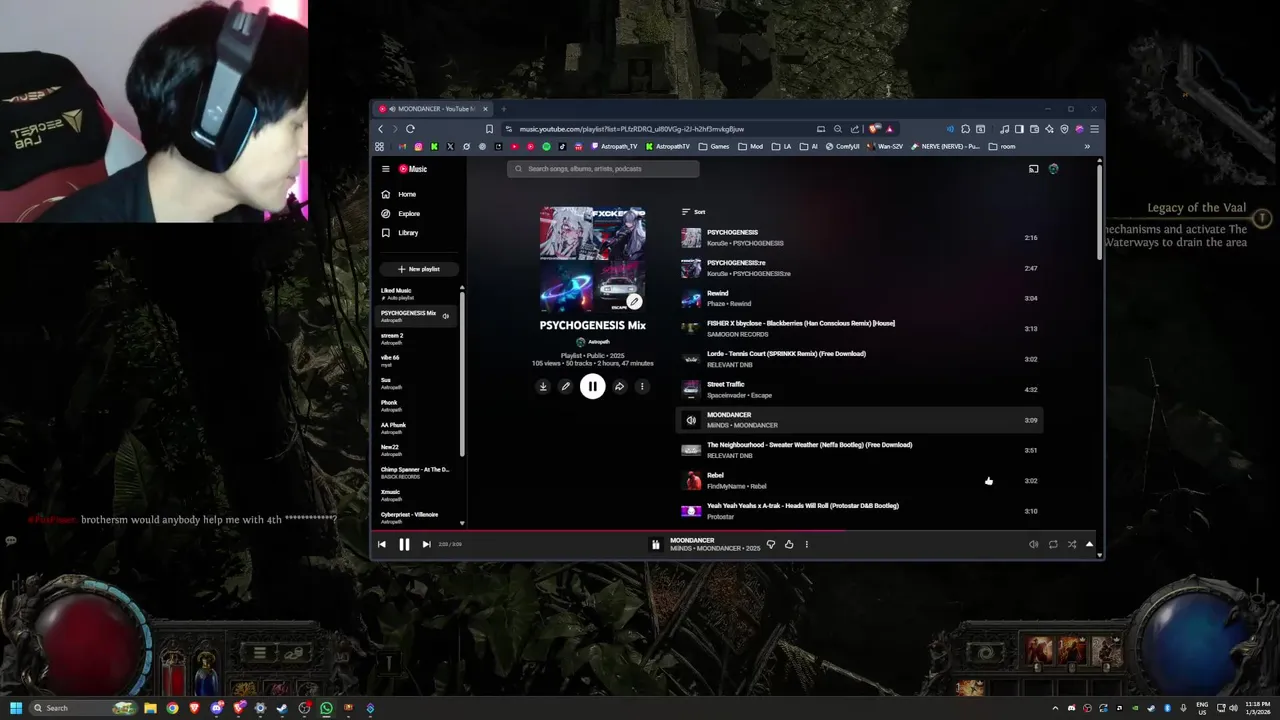The width and height of the screenshot is (1280, 720).
Task: Close the MOONDANCER YouTube Music tab
Action: coord(485,109)
